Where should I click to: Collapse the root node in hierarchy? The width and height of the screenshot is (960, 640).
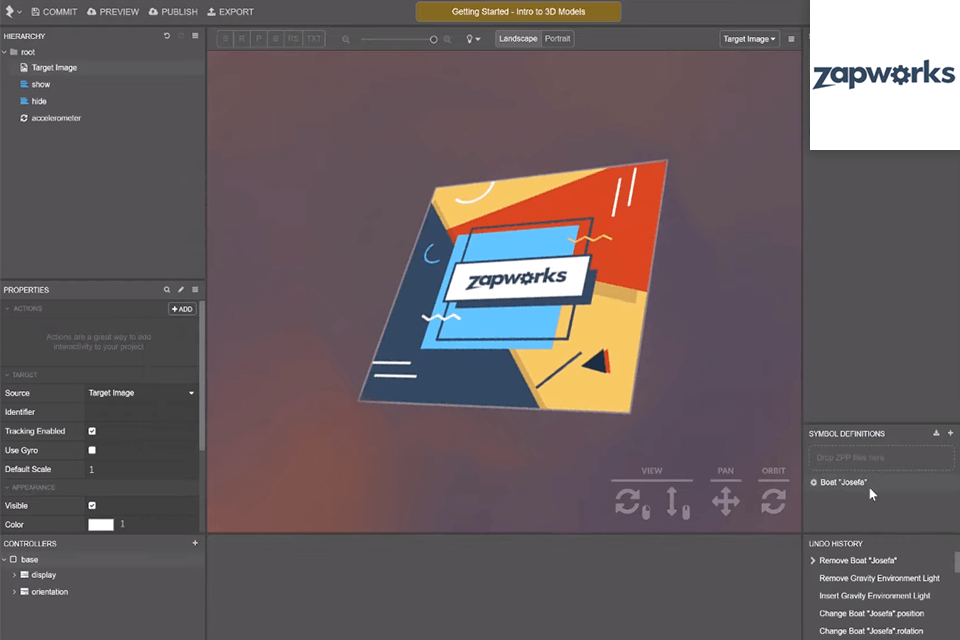[5, 52]
